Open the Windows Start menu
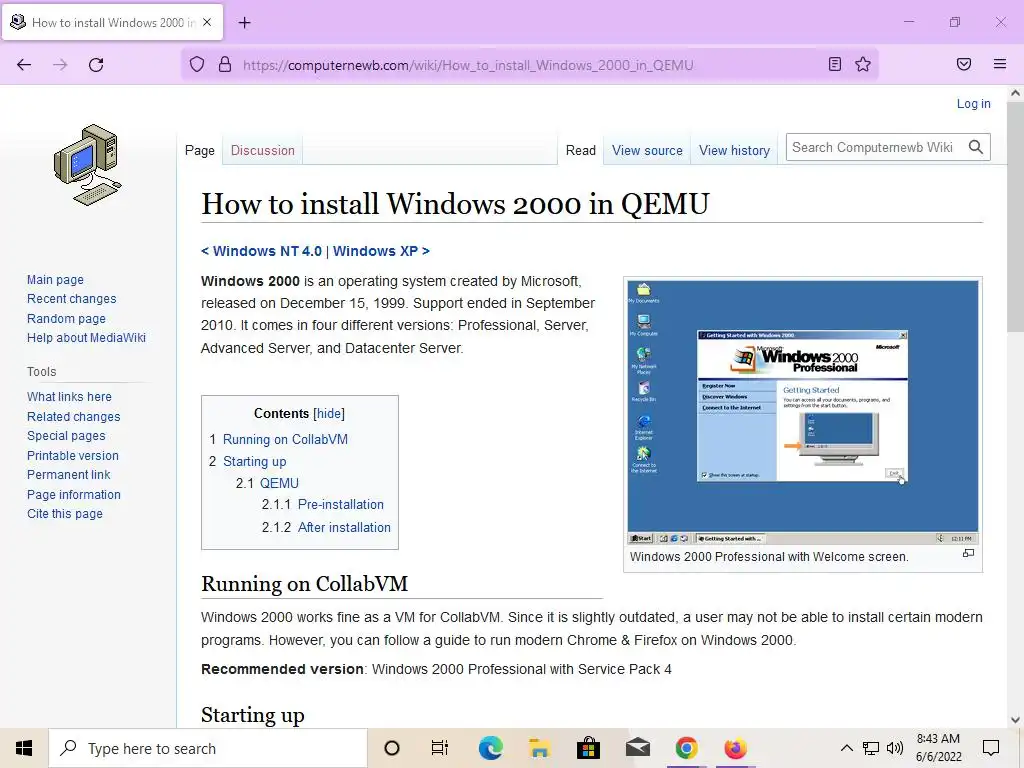The image size is (1024, 768). pyautogui.click(x=24, y=748)
